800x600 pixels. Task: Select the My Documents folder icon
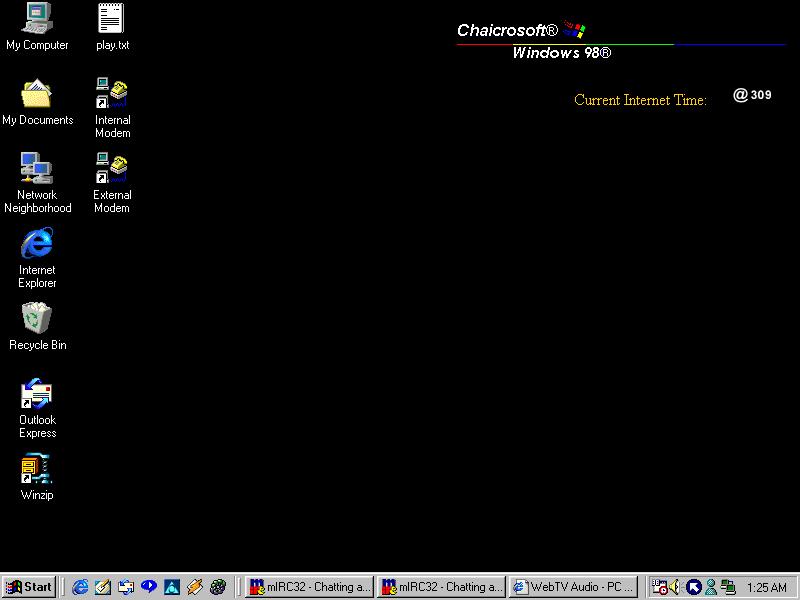[x=37, y=95]
